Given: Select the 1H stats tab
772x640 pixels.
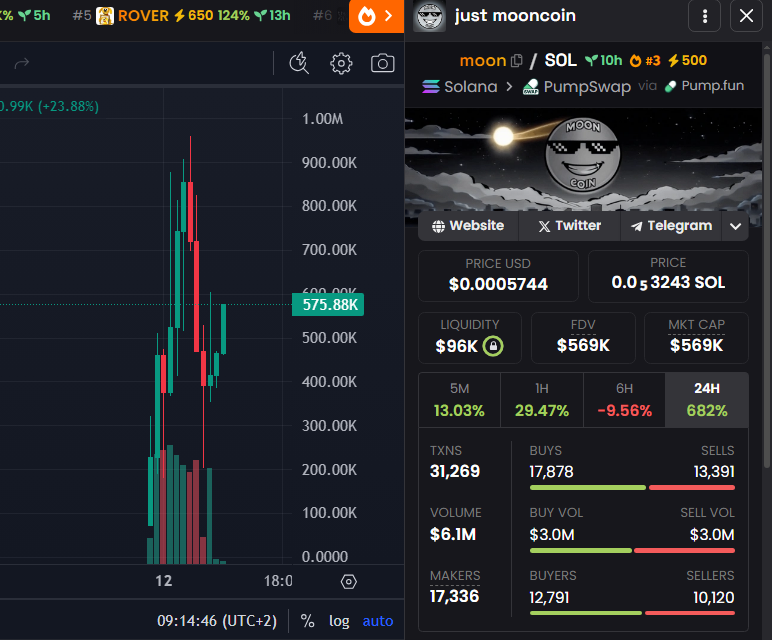Looking at the screenshot, I should pyautogui.click(x=542, y=400).
